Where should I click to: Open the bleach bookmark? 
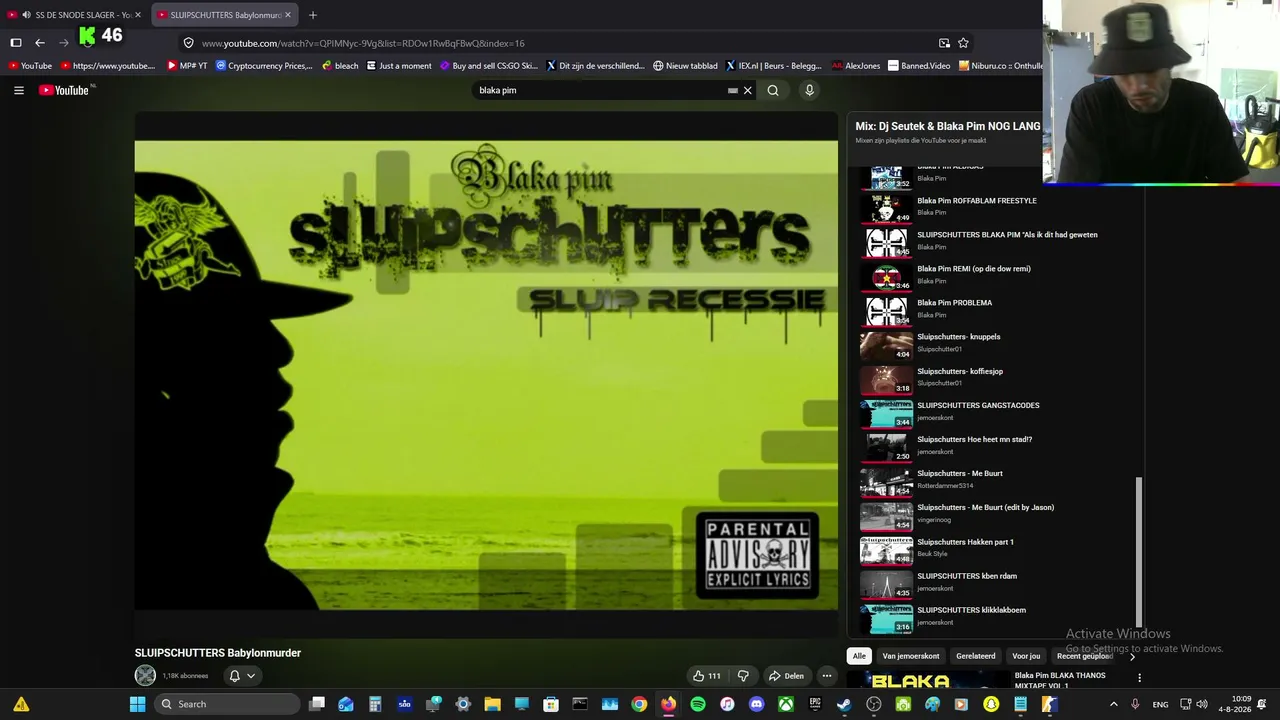coord(340,66)
